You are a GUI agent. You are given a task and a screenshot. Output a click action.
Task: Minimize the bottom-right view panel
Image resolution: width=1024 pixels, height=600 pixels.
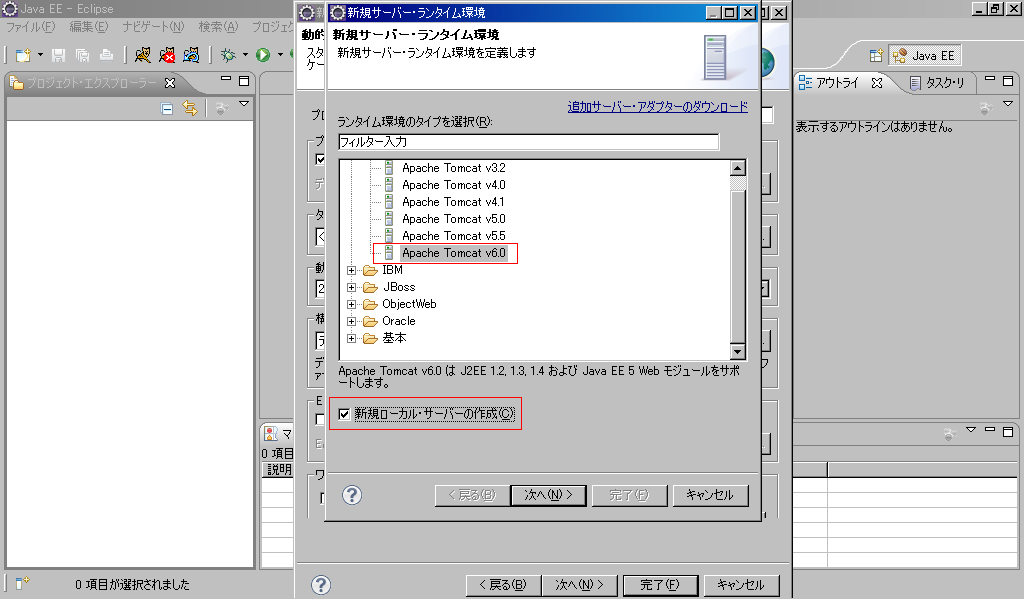pyautogui.click(x=990, y=430)
